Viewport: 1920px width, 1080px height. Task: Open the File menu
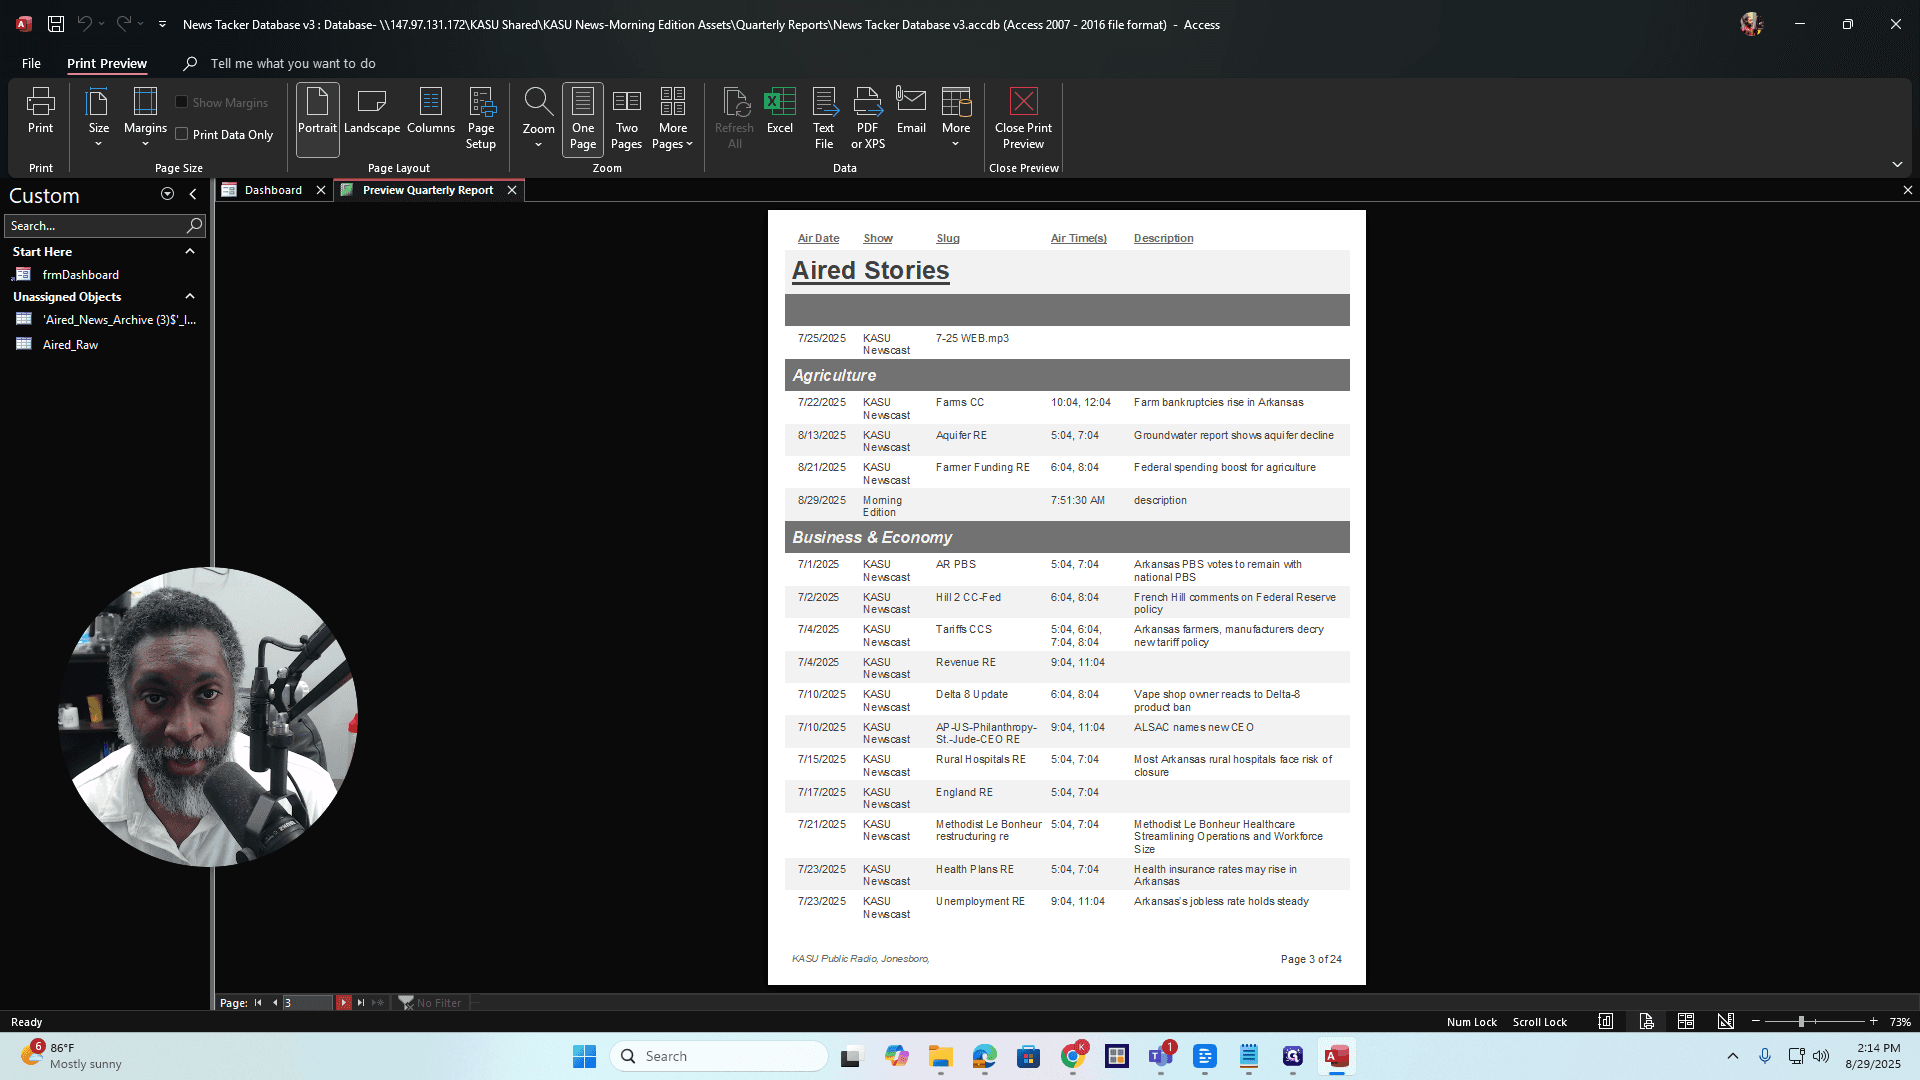(x=31, y=63)
